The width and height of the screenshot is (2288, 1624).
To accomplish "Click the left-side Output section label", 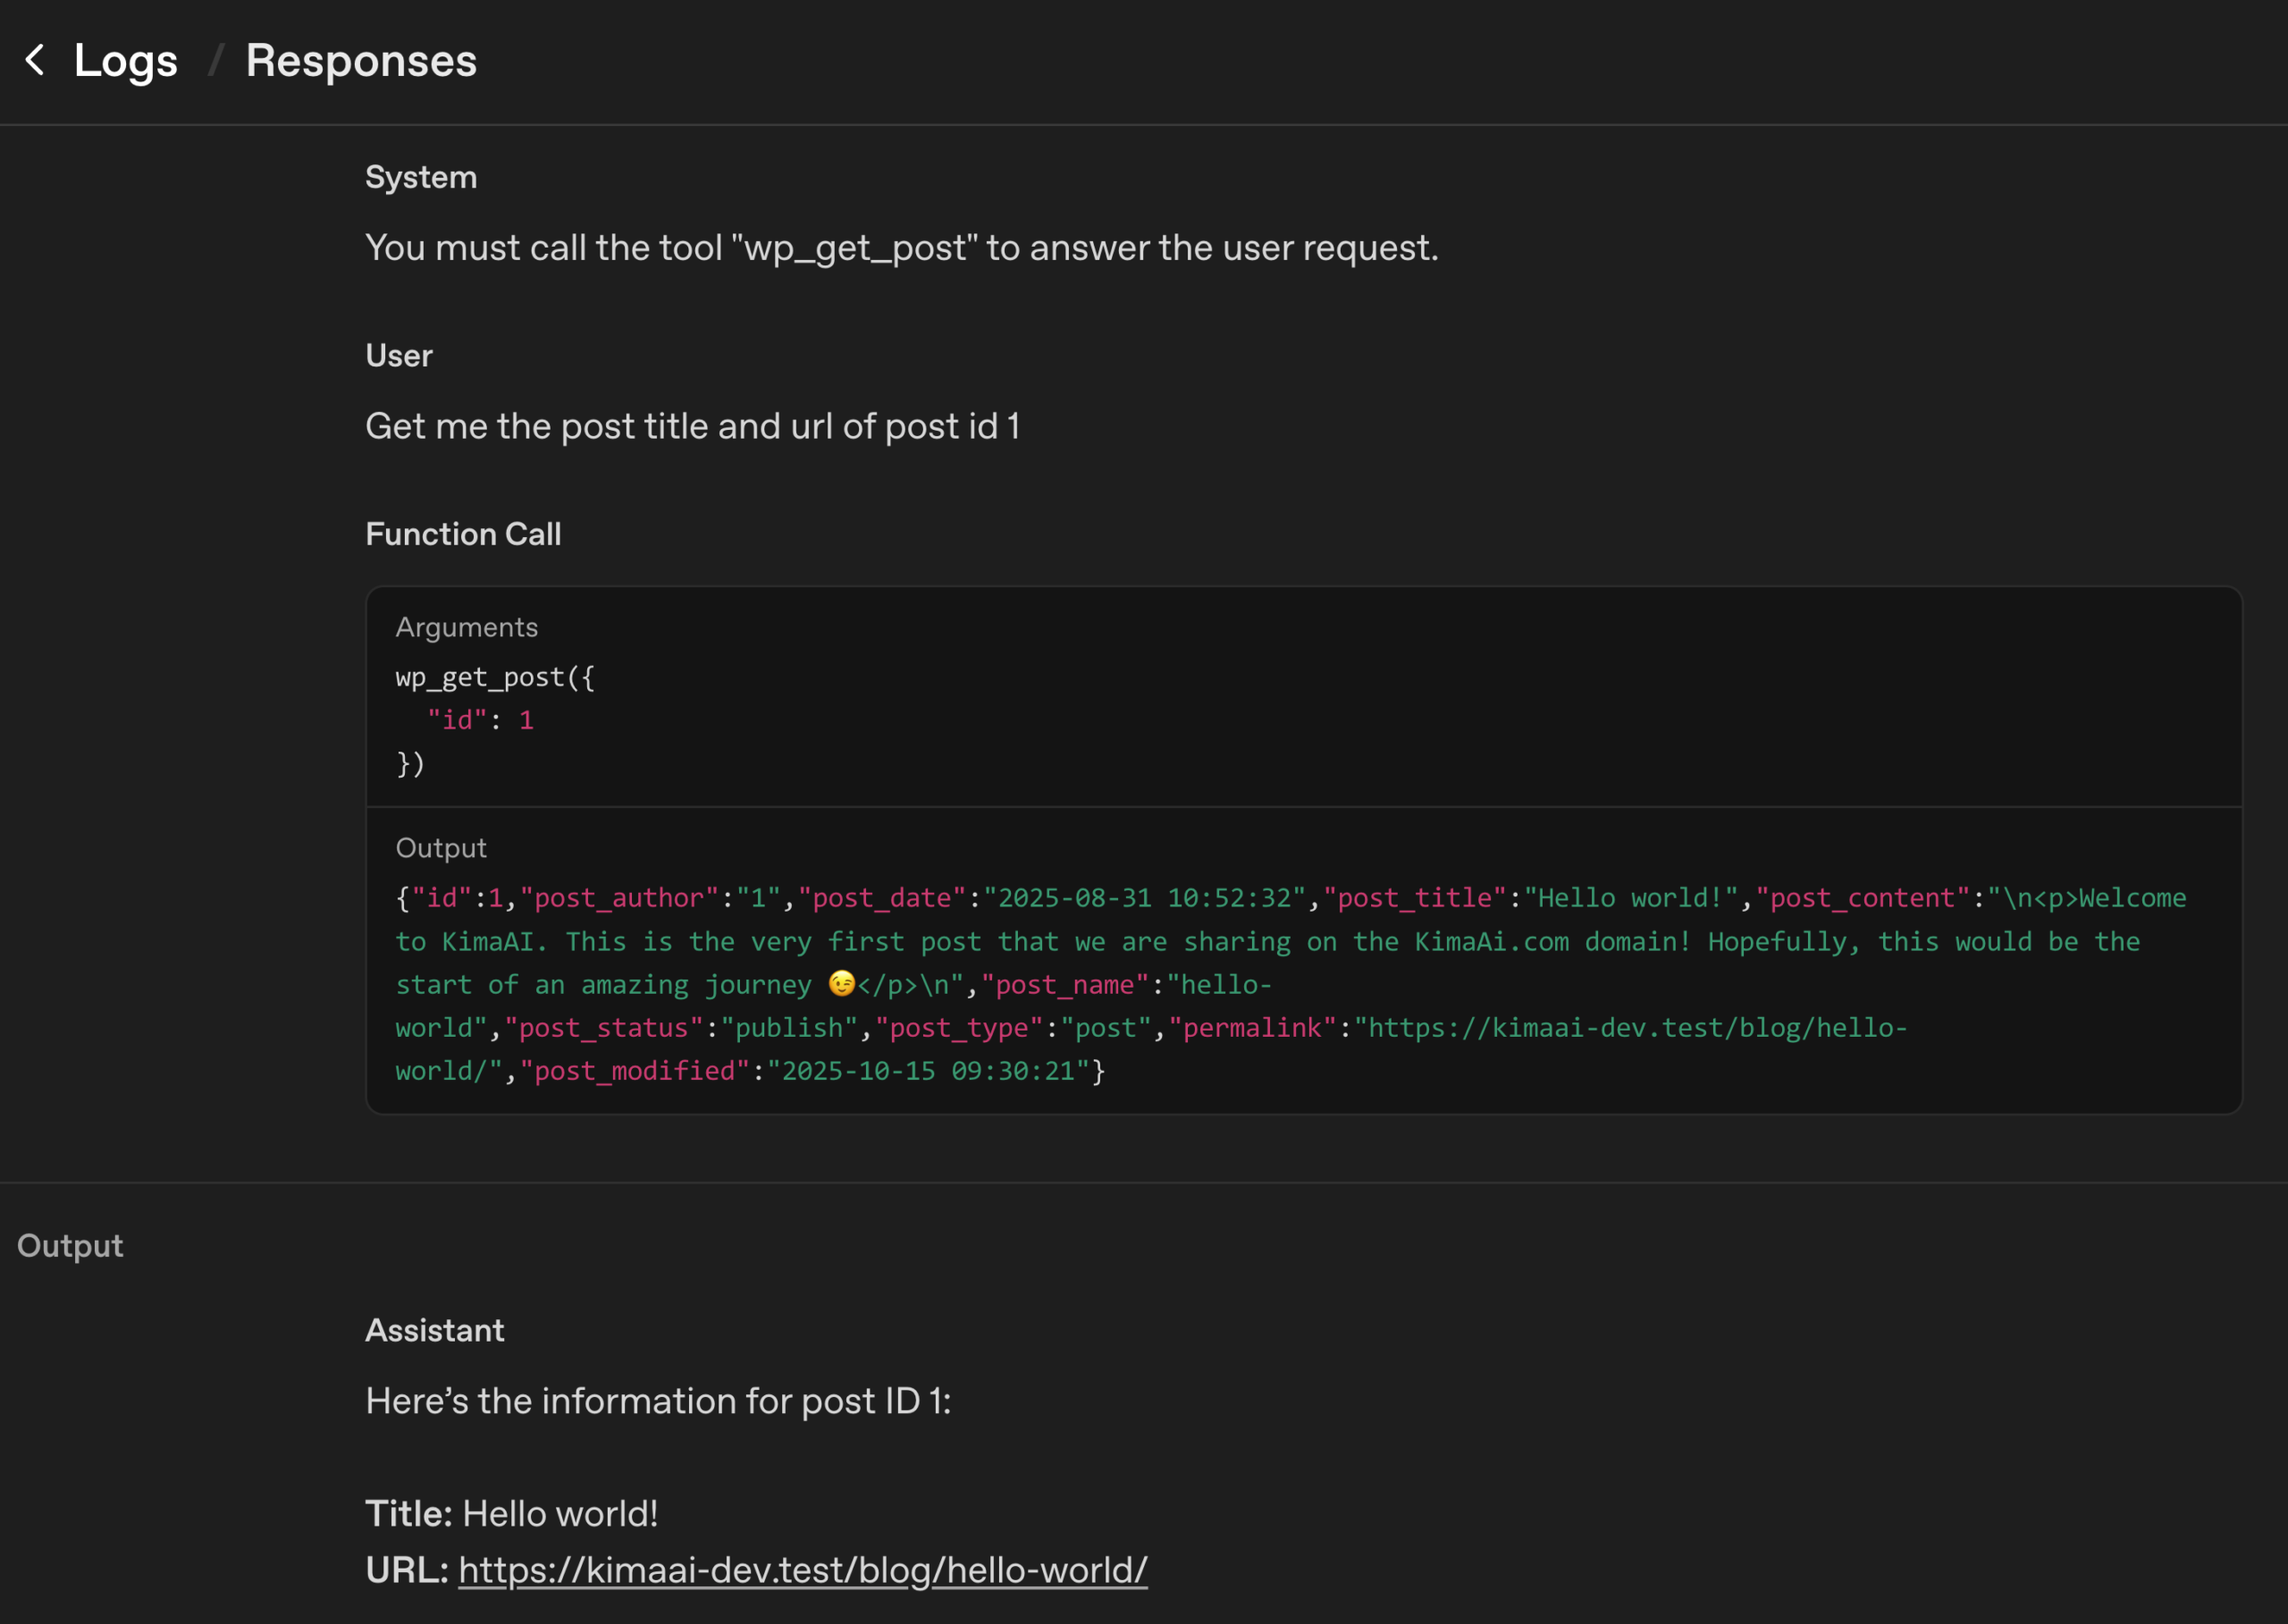I will click(70, 1246).
